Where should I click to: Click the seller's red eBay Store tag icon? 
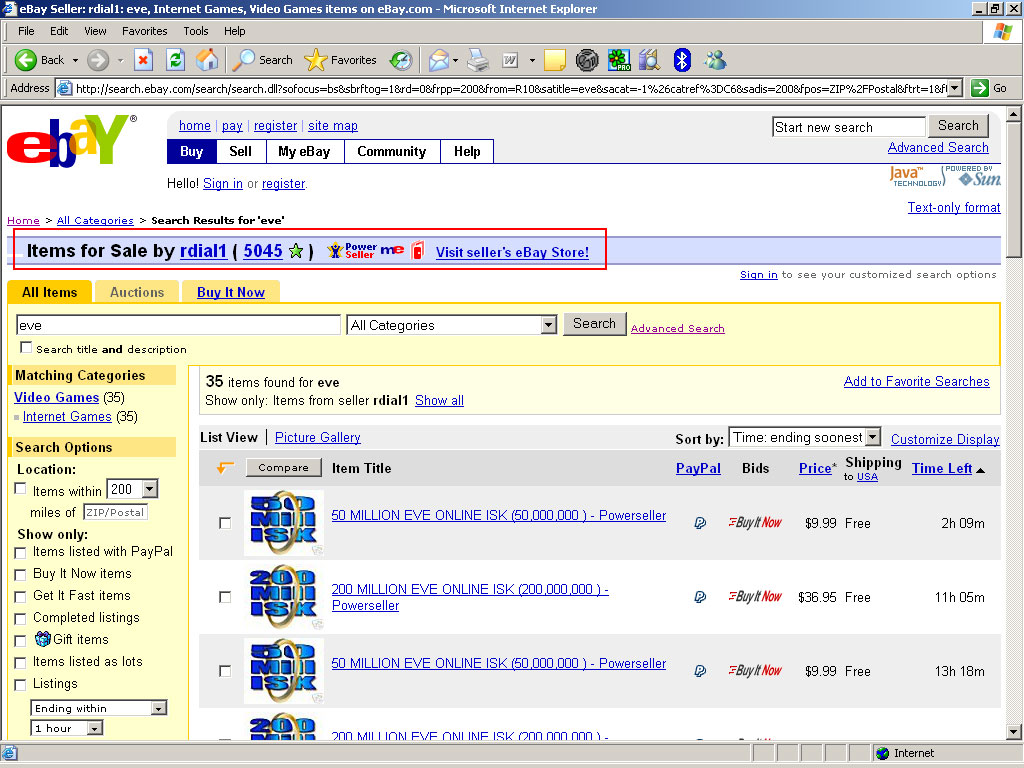tap(418, 251)
